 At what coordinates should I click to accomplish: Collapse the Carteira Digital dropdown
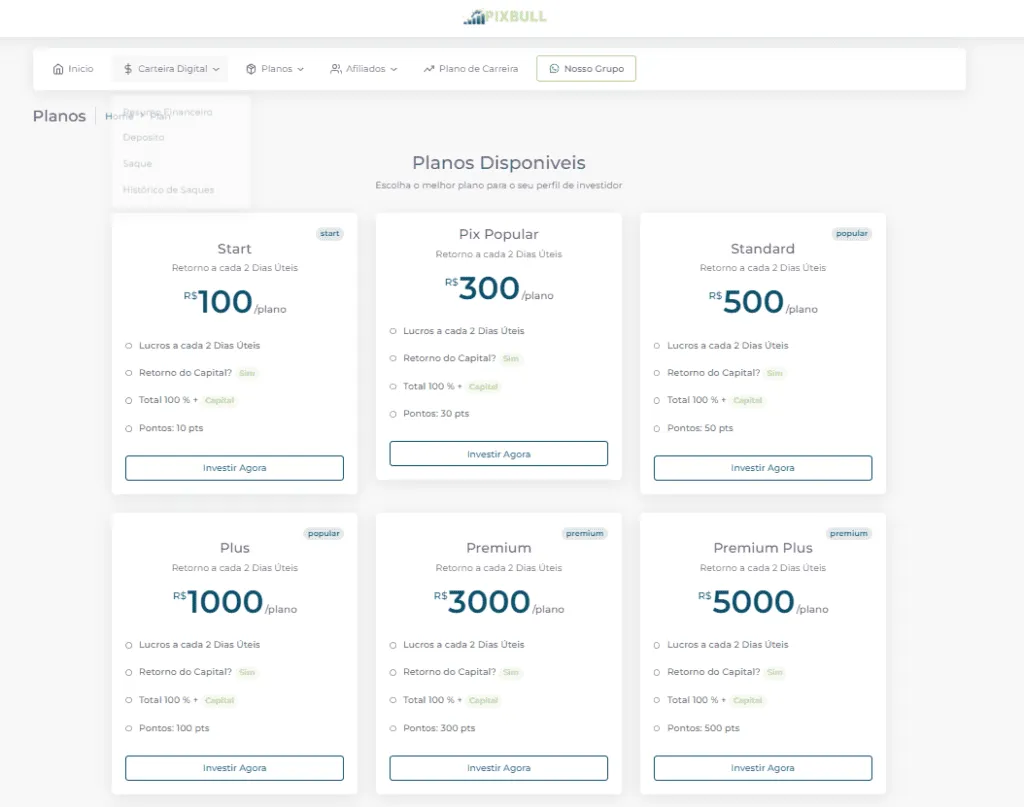pos(170,68)
